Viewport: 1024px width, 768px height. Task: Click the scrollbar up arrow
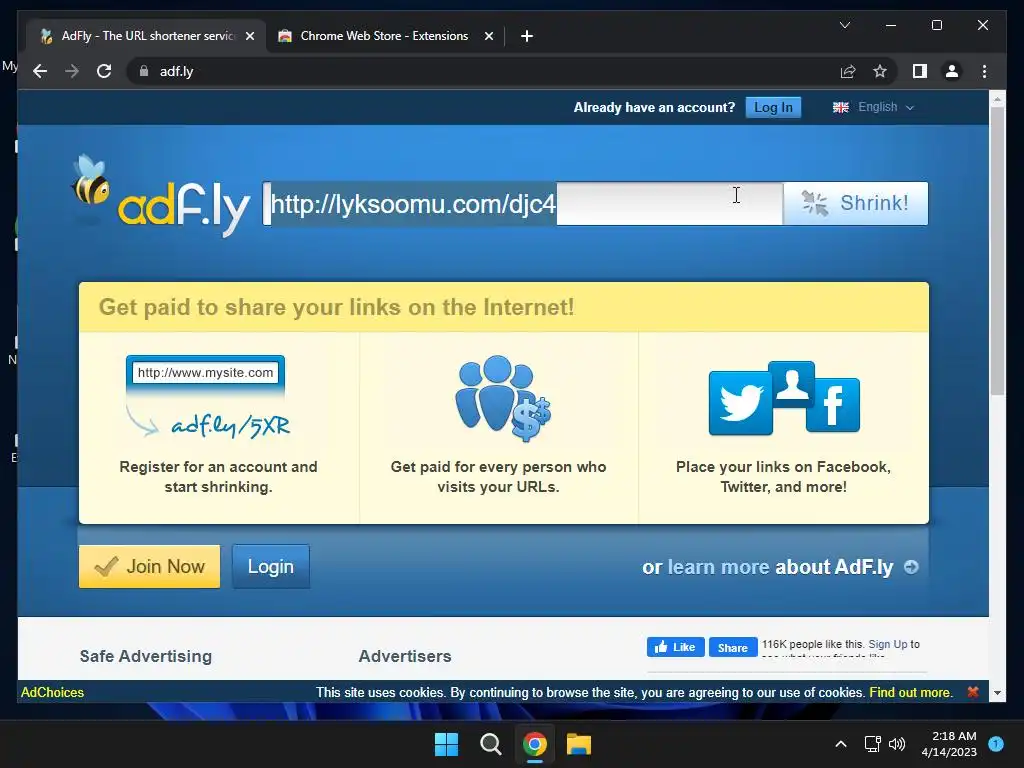tap(997, 99)
